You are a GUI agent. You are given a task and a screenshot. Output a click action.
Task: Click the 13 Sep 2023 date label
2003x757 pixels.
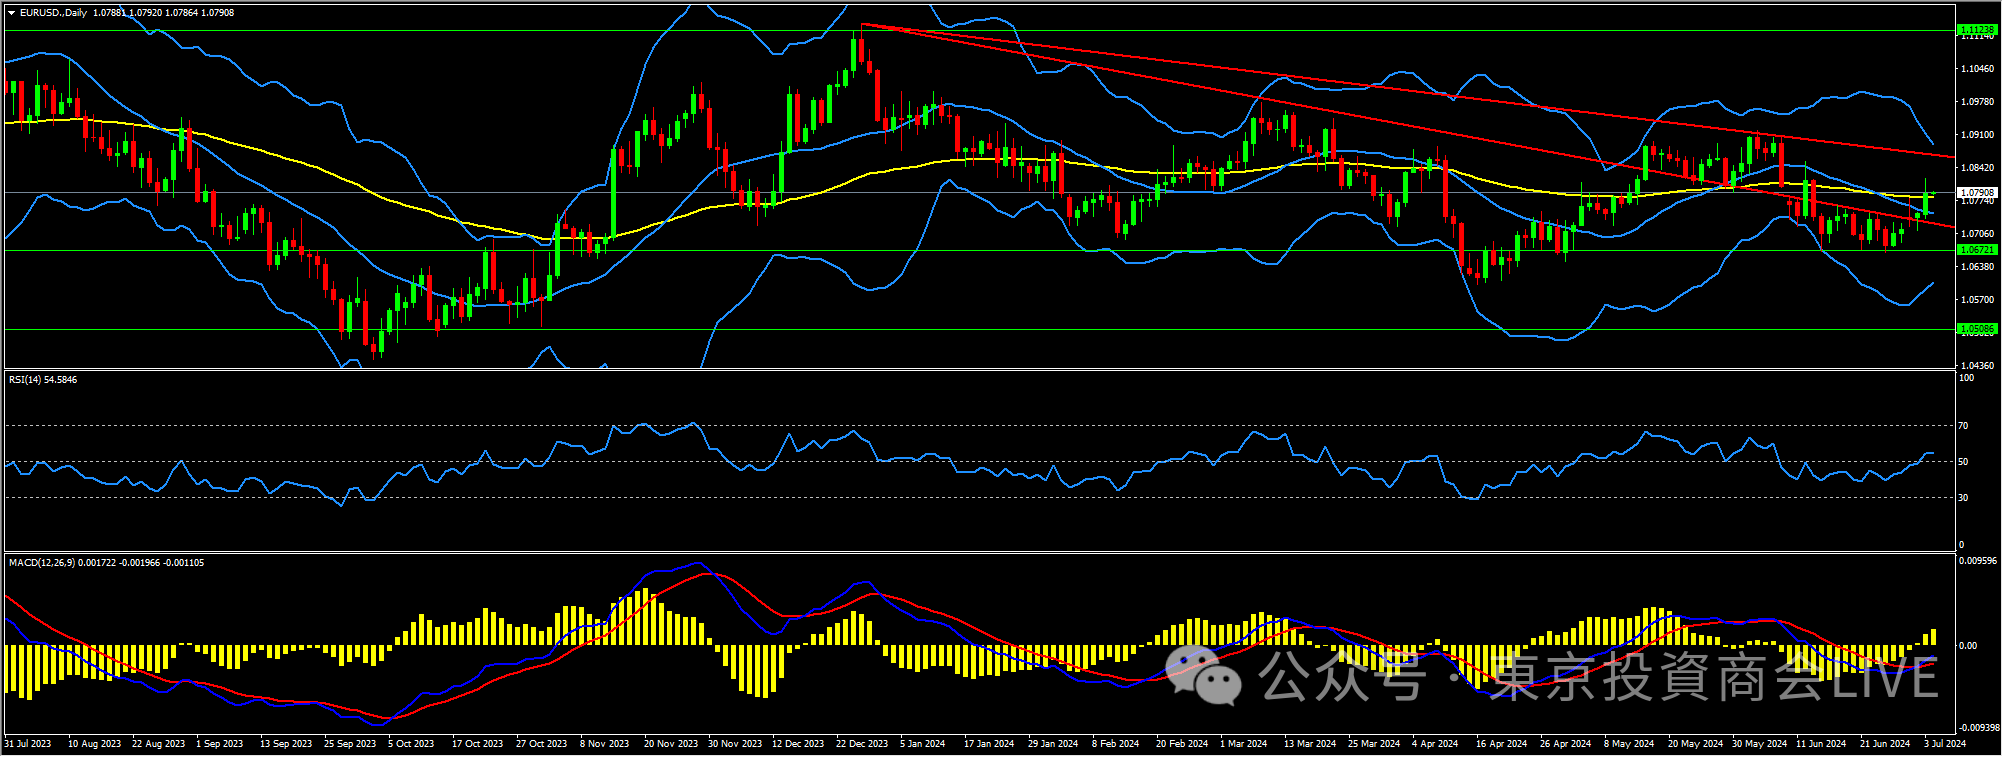pyautogui.click(x=286, y=744)
